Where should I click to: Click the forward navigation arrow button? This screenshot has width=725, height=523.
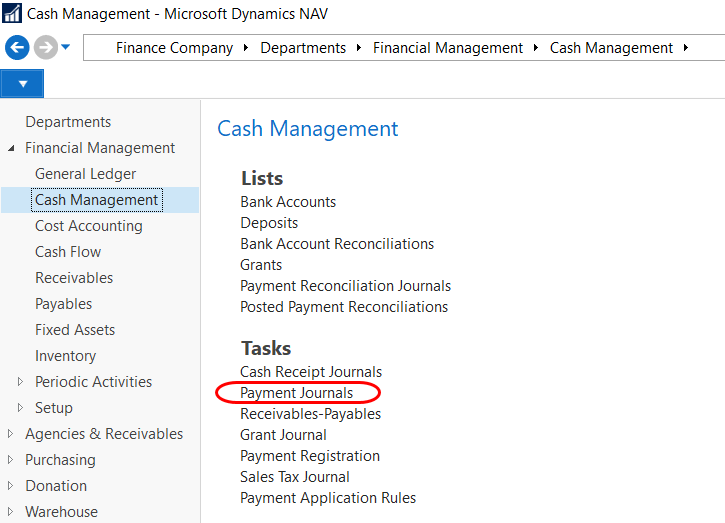45,47
